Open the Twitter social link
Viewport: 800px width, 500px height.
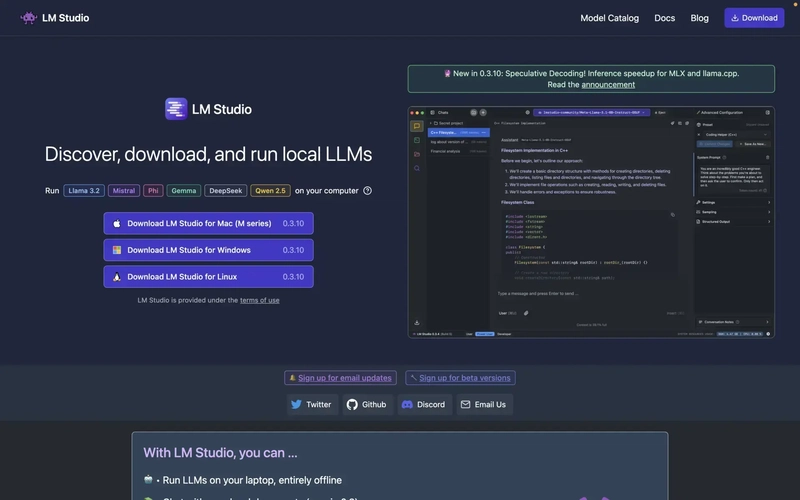click(311, 405)
